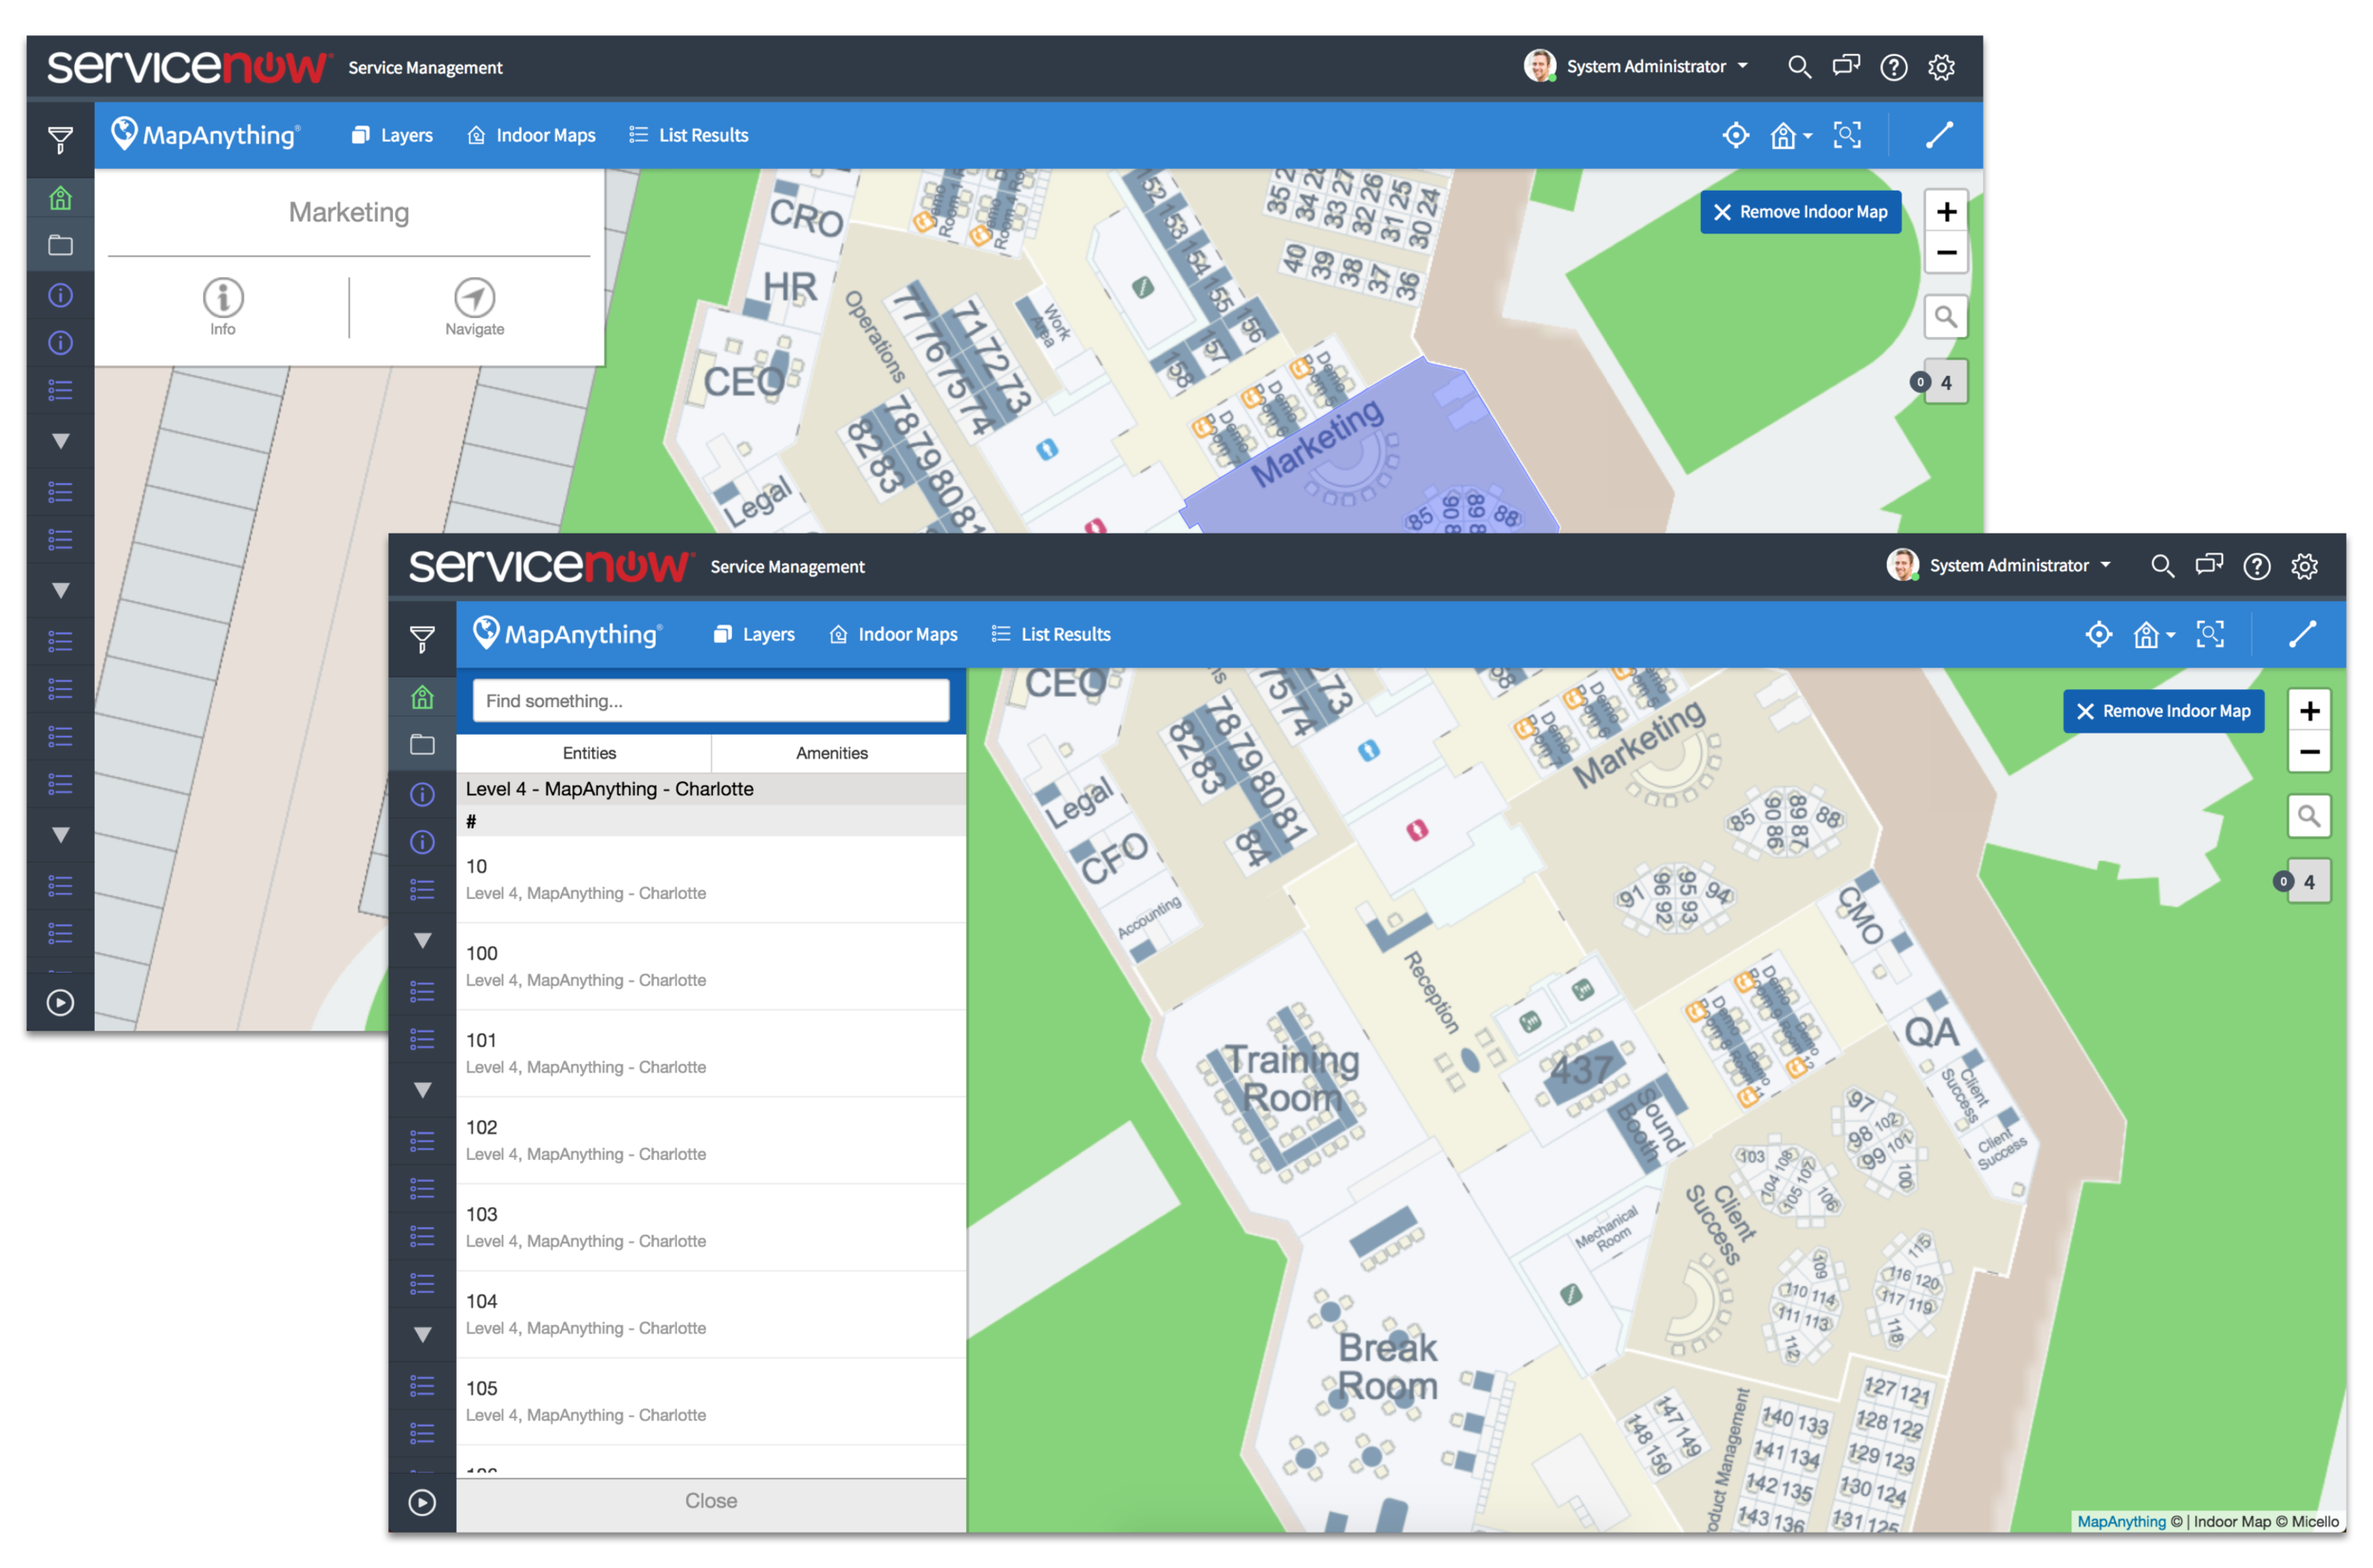Open help icon in back window header

point(1894,67)
